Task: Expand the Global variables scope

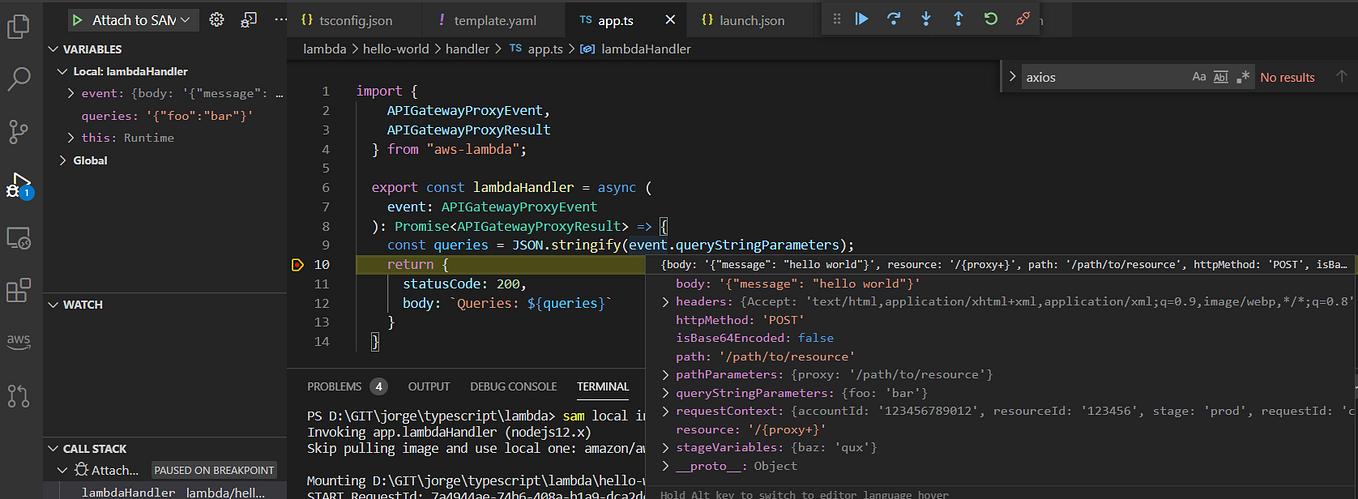Action: [x=63, y=160]
